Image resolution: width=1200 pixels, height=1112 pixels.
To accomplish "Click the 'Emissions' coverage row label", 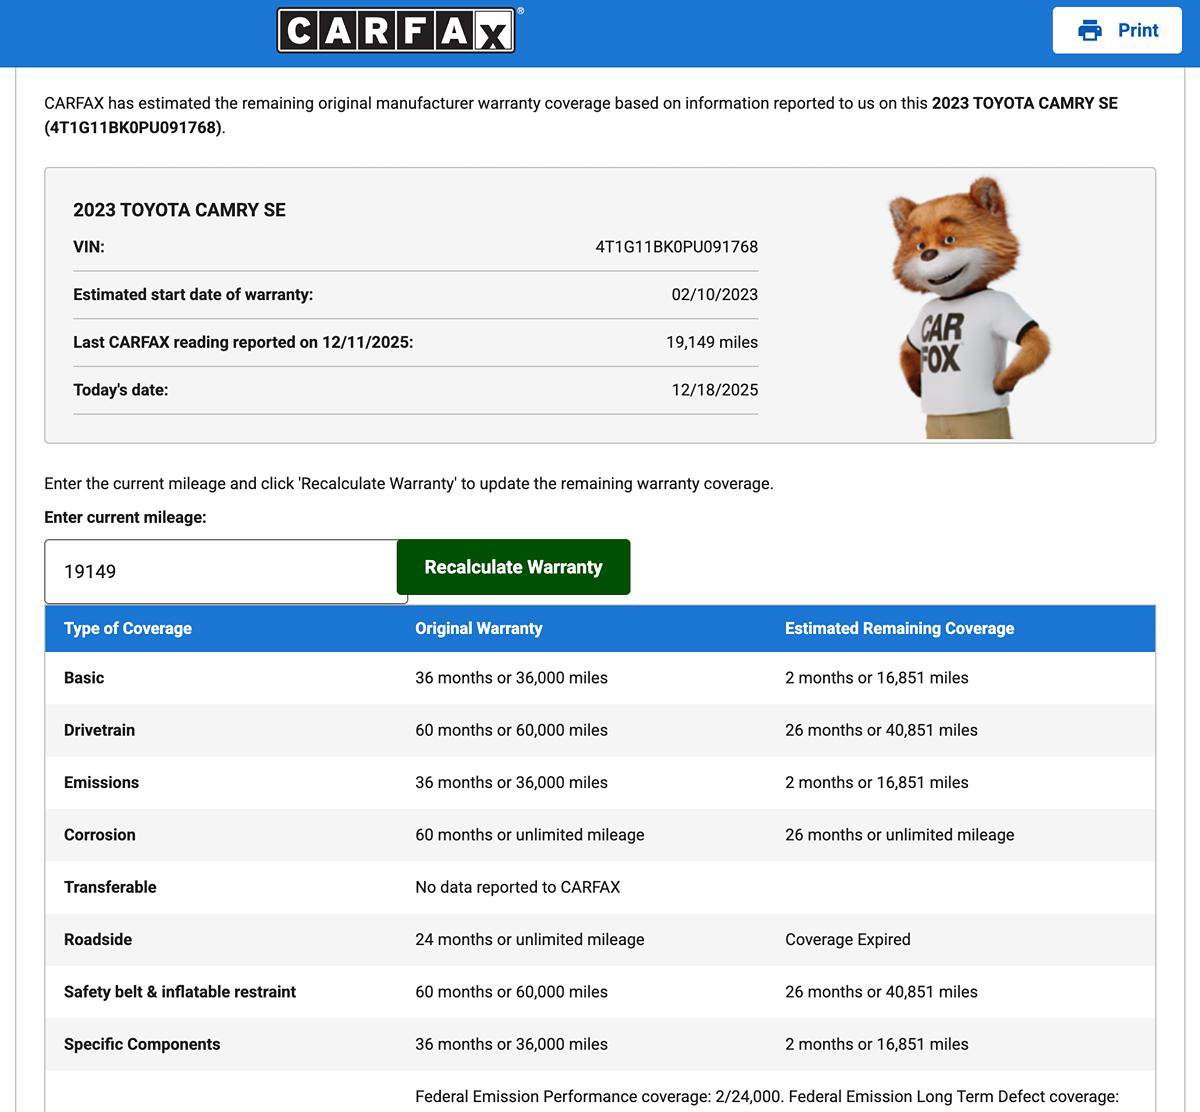I will [x=101, y=782].
